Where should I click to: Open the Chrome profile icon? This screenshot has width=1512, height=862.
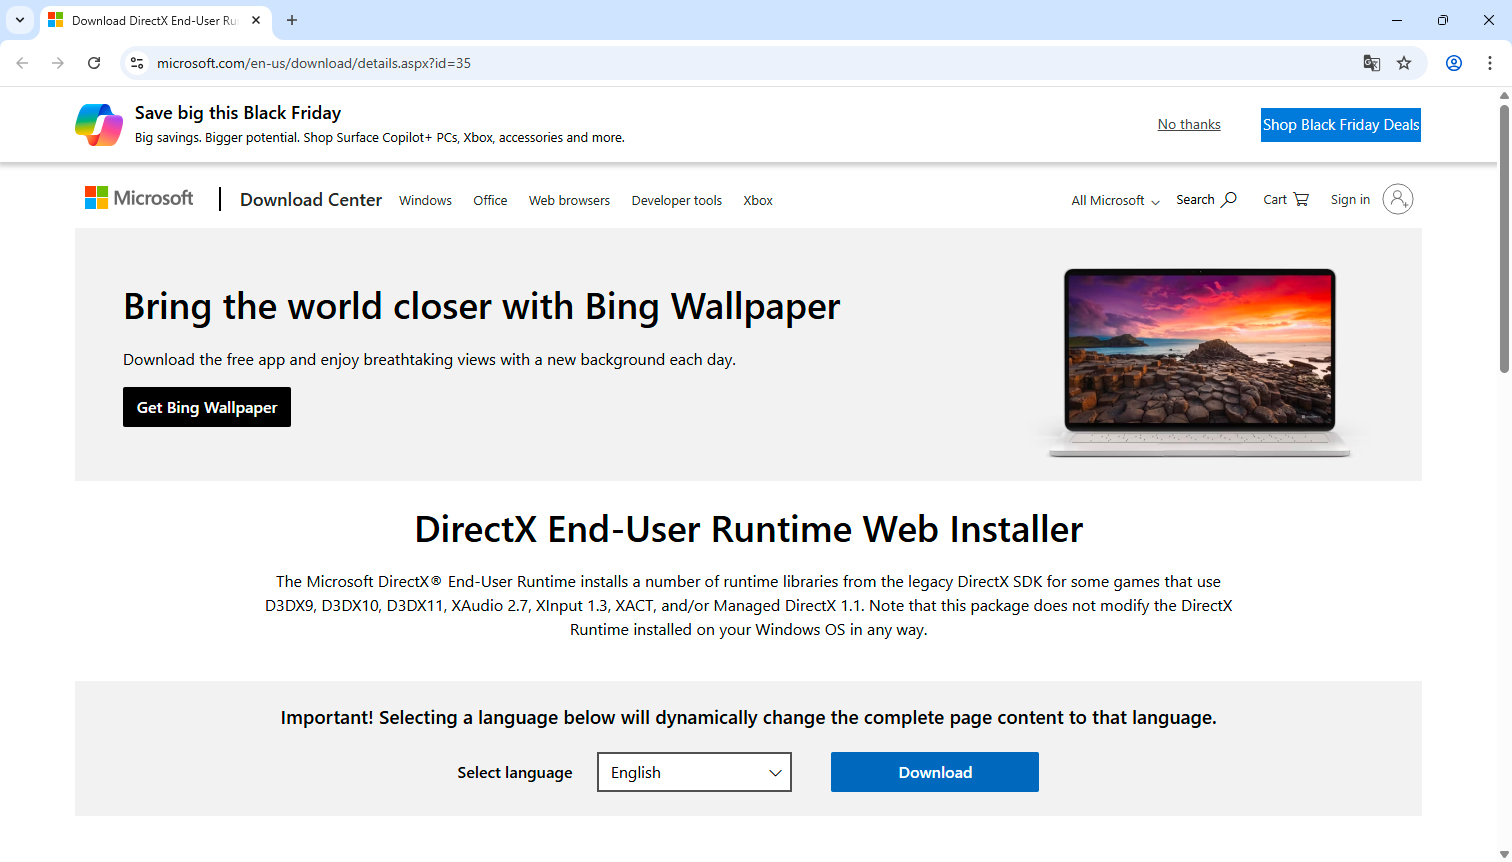point(1454,63)
